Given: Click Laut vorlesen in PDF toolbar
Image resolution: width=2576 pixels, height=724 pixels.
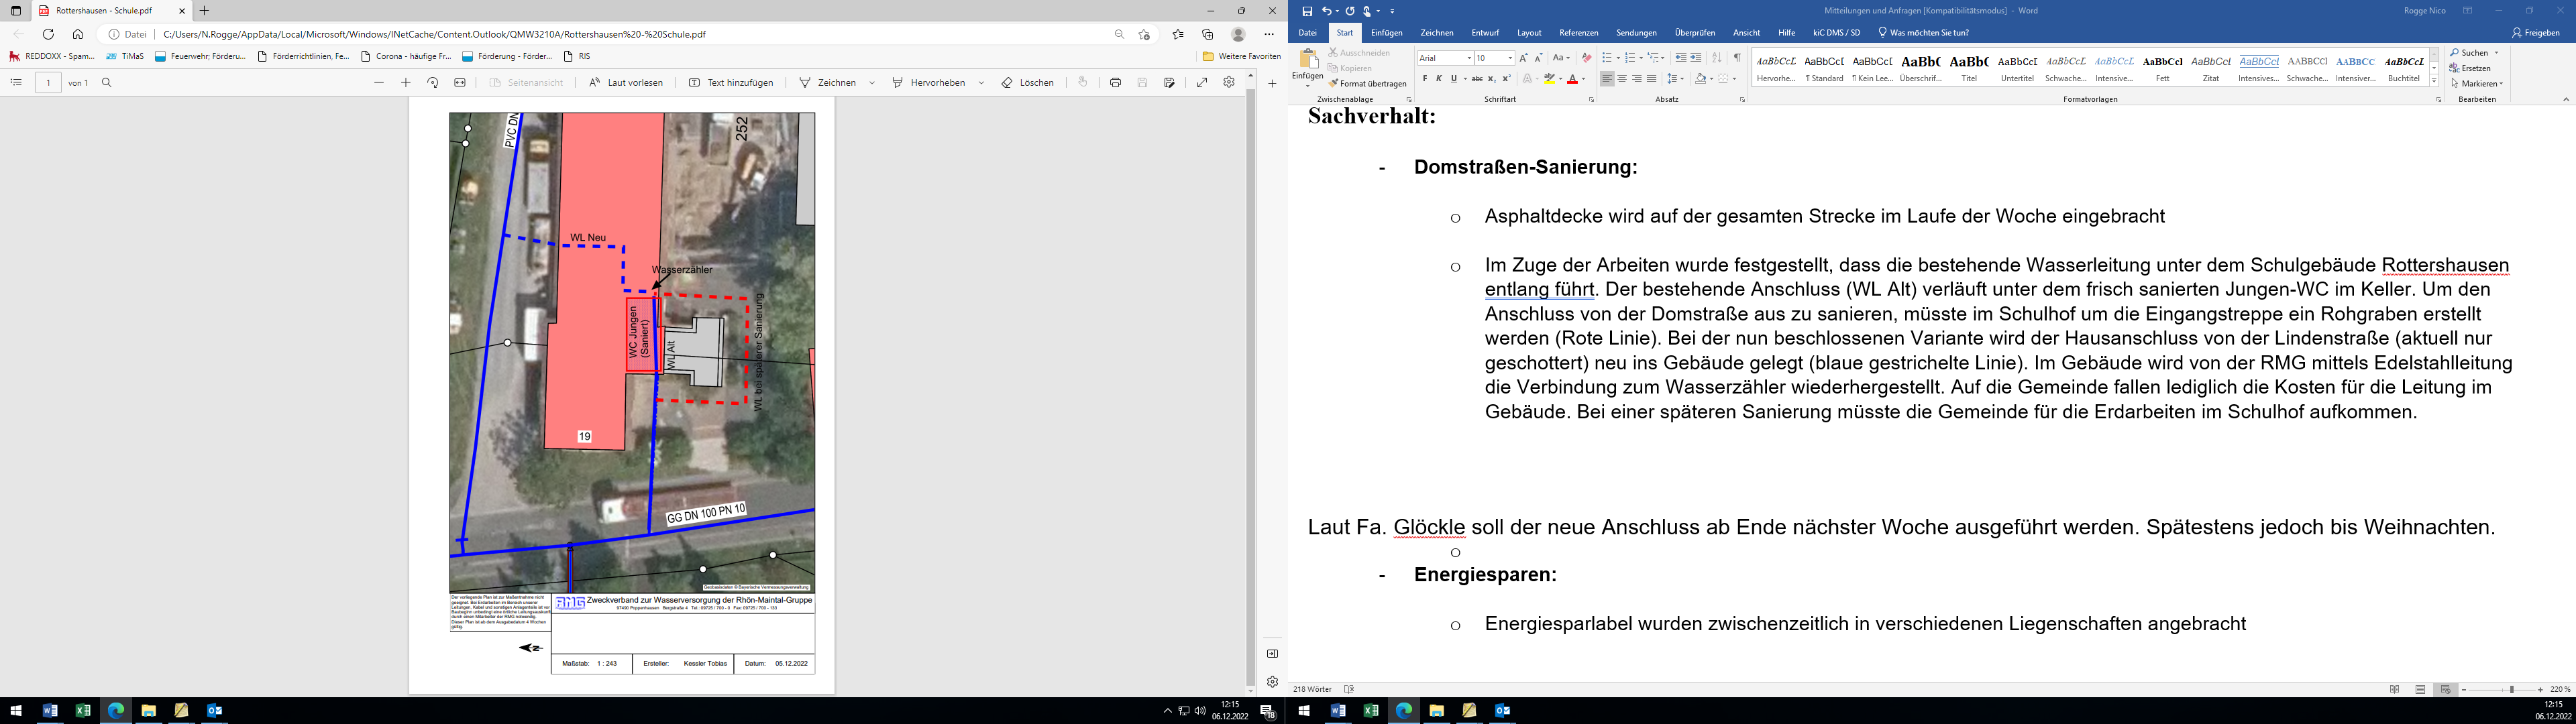Looking at the screenshot, I should click(626, 83).
